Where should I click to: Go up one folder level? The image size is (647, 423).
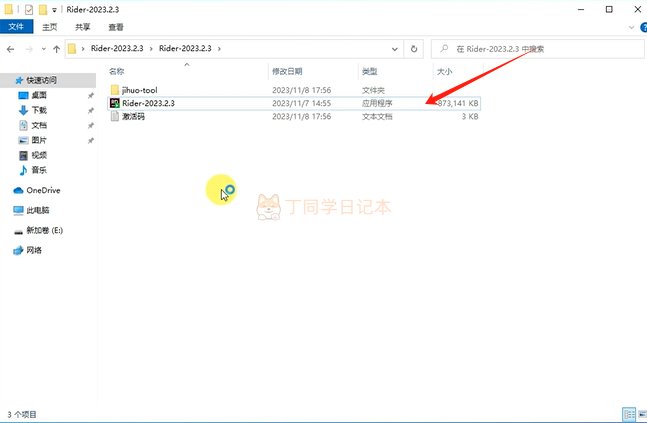click(57, 49)
